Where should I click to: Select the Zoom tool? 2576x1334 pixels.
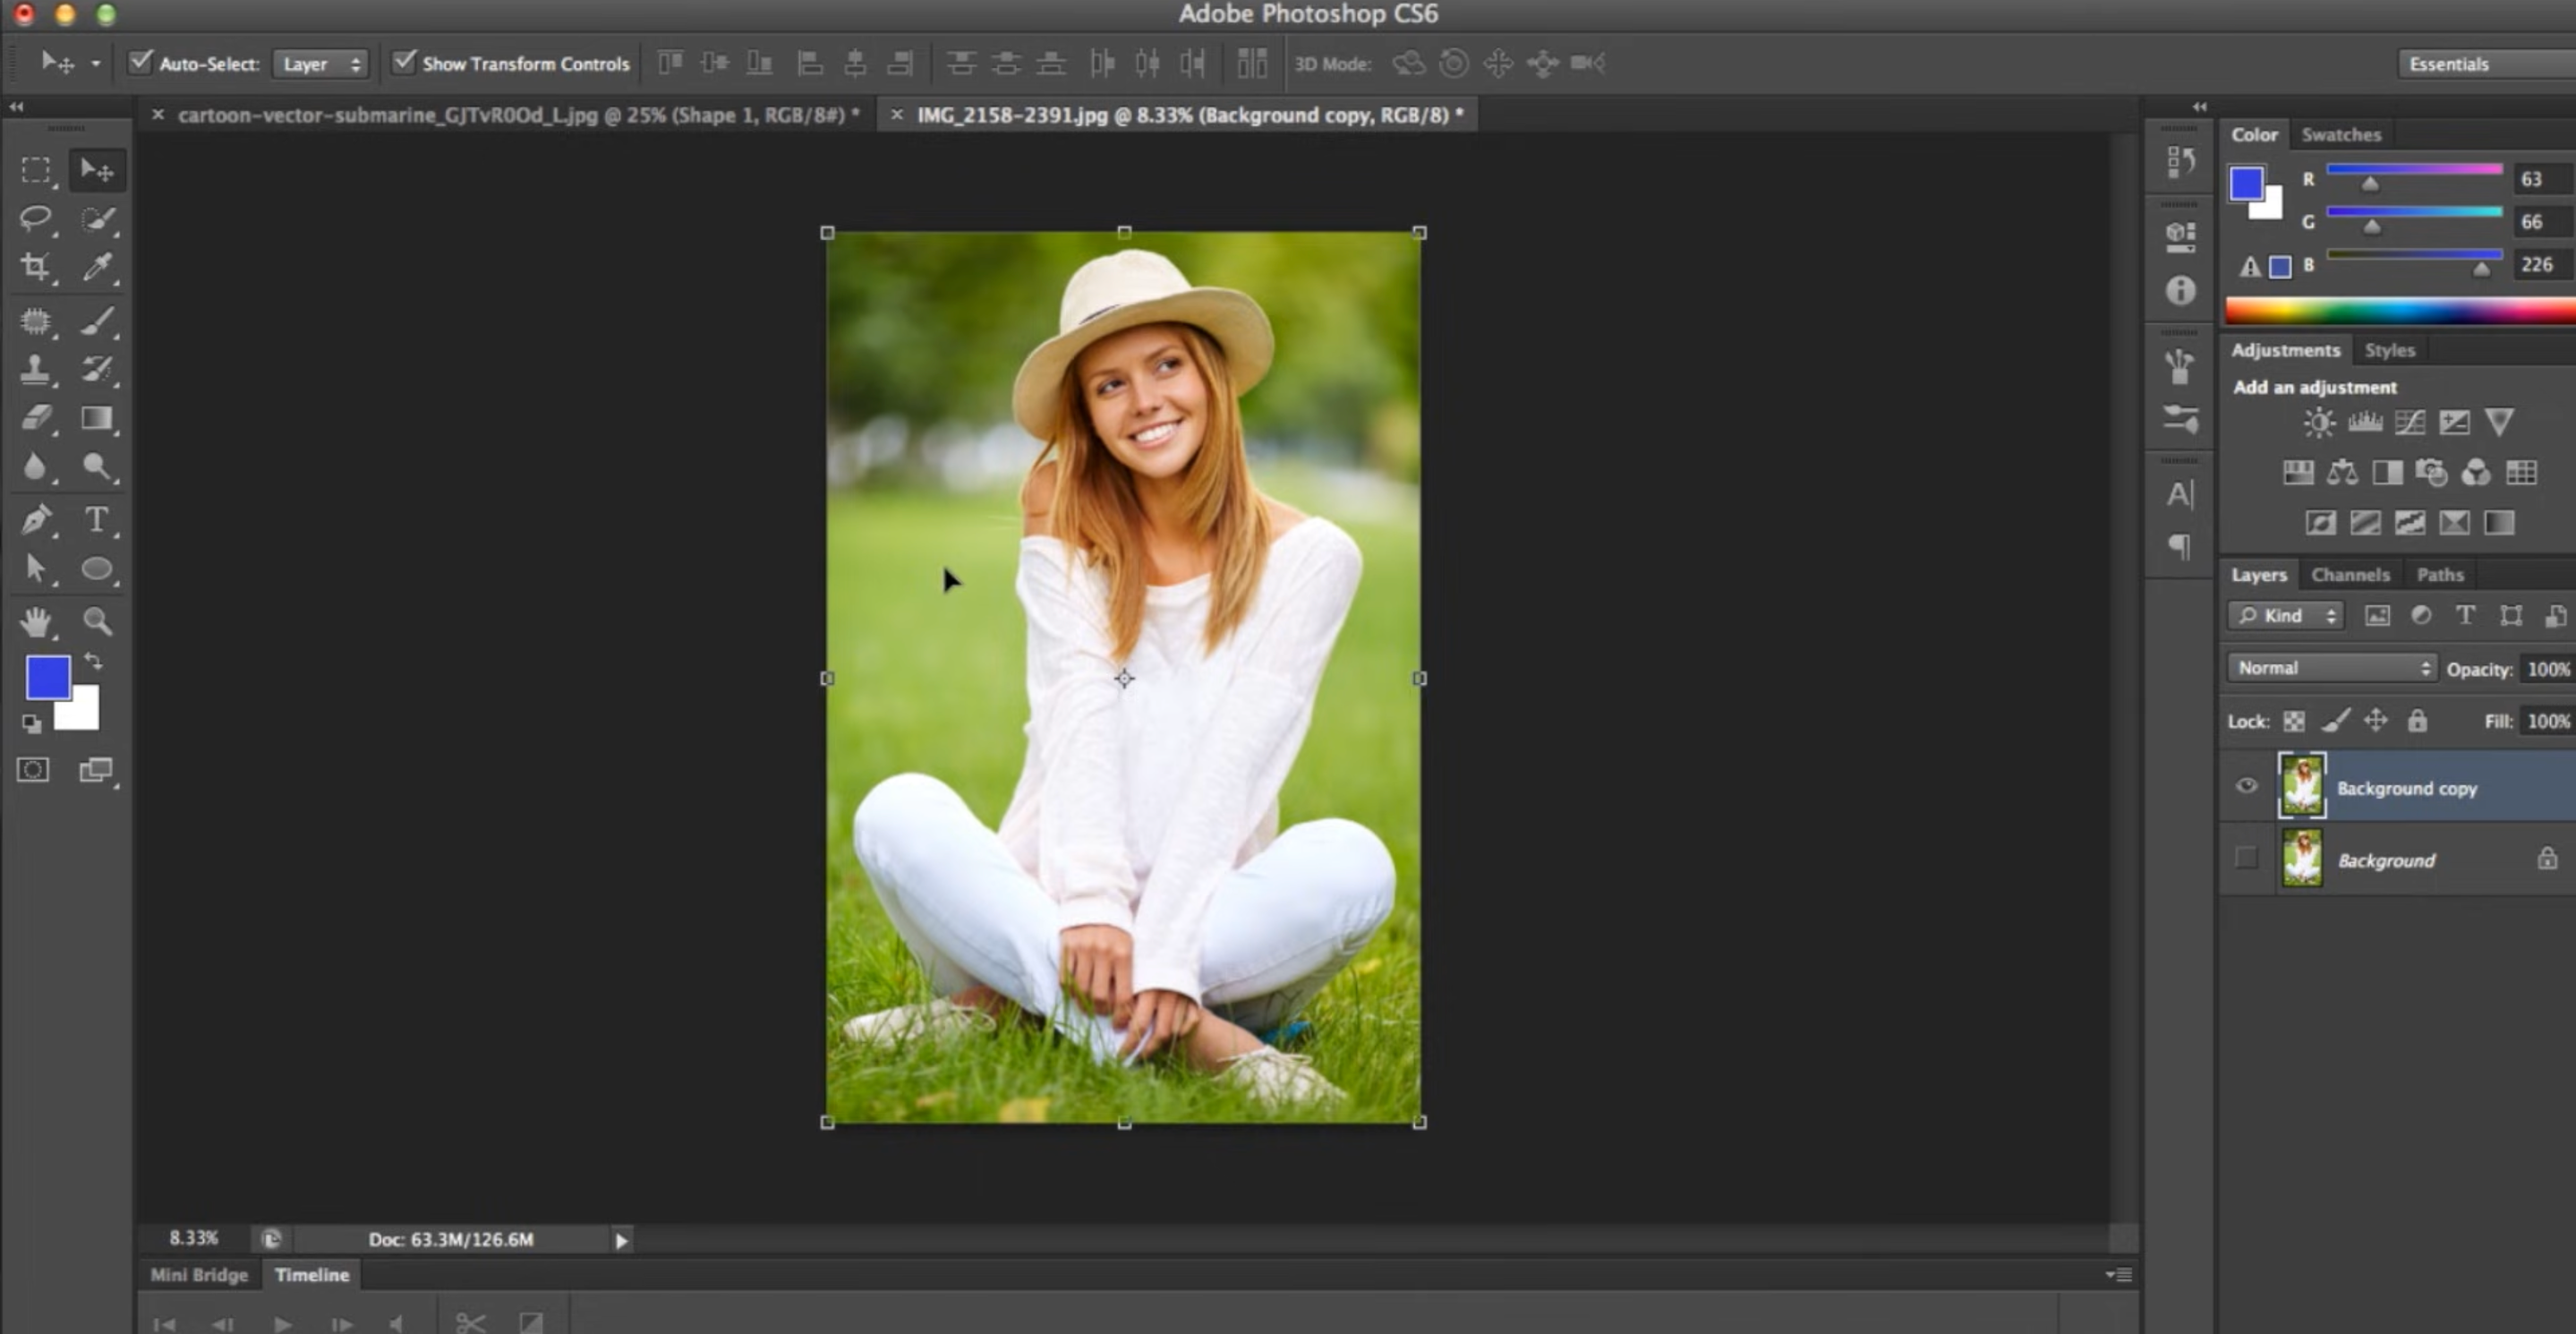[x=97, y=622]
